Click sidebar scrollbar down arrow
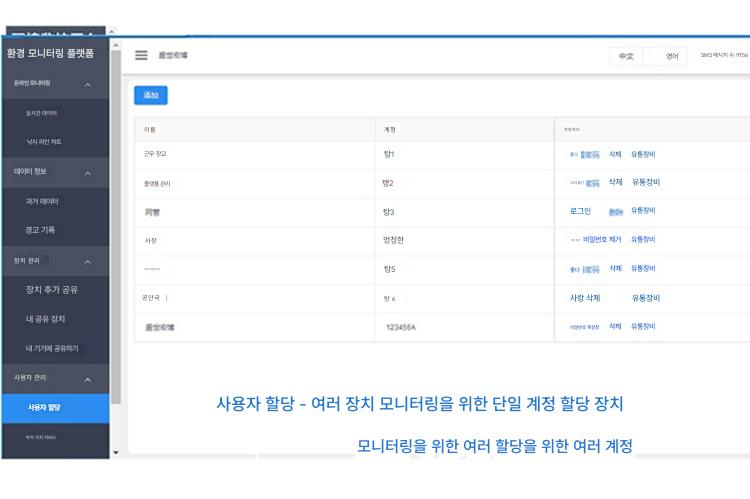750x499 pixels. pos(116,453)
